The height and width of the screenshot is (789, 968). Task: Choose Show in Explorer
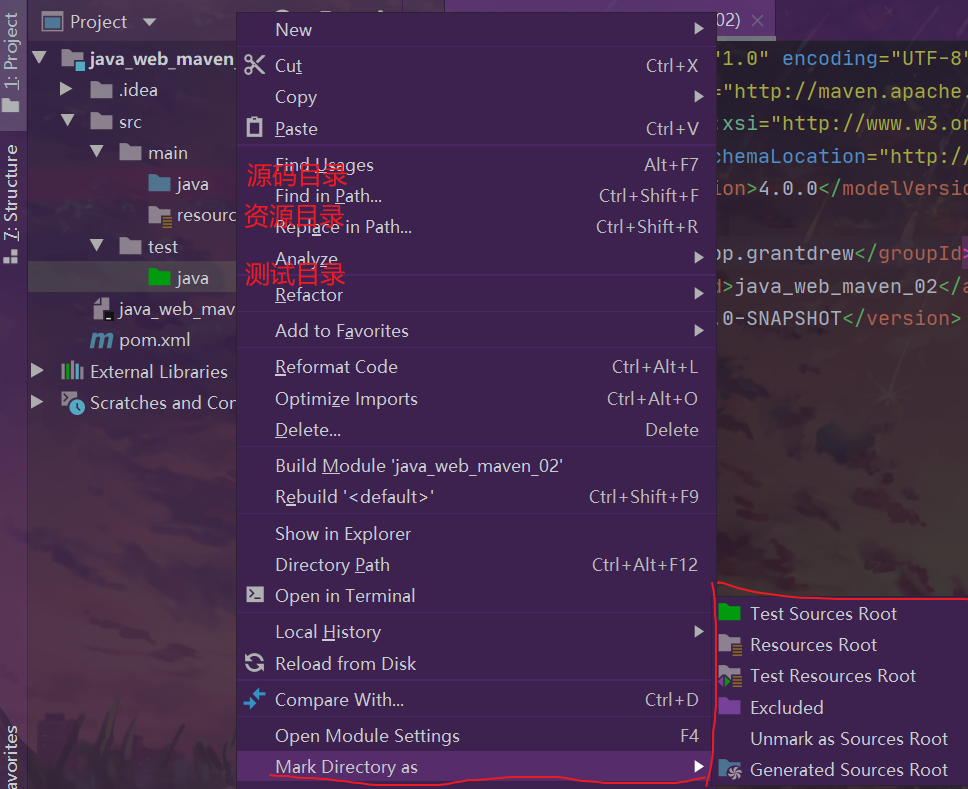476,533
